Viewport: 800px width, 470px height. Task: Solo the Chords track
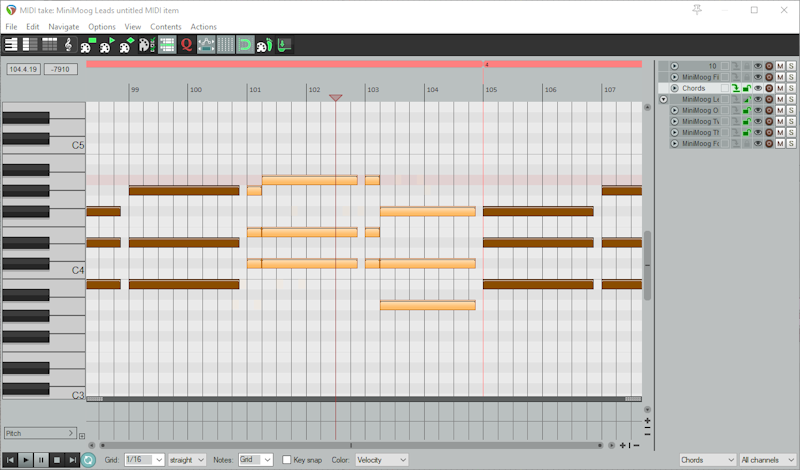[791, 88]
